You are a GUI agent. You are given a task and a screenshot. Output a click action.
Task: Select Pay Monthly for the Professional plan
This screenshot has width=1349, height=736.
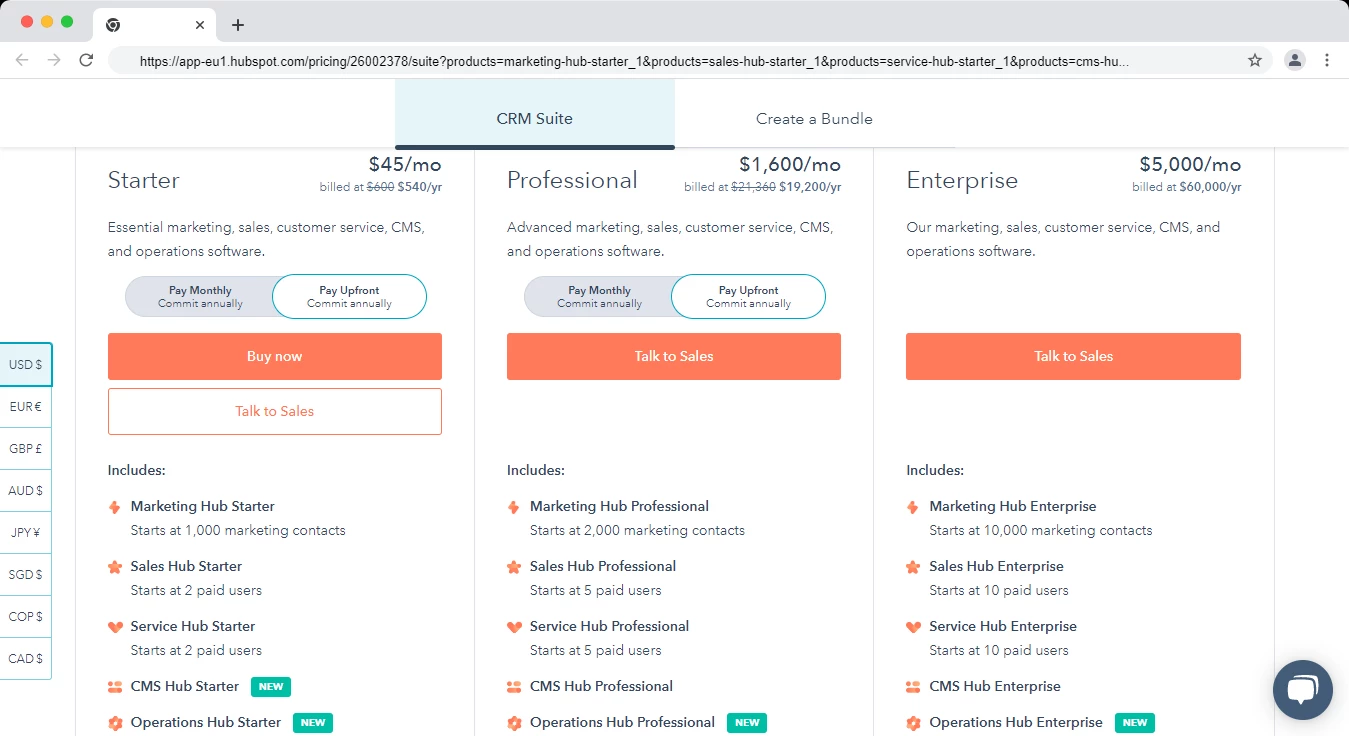(599, 297)
